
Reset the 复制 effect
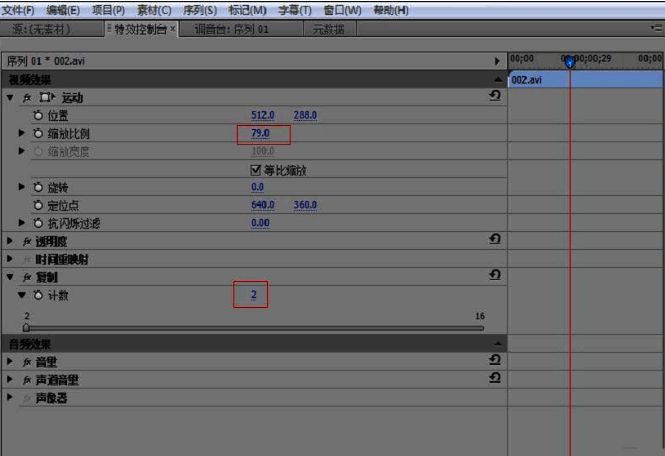click(x=495, y=275)
